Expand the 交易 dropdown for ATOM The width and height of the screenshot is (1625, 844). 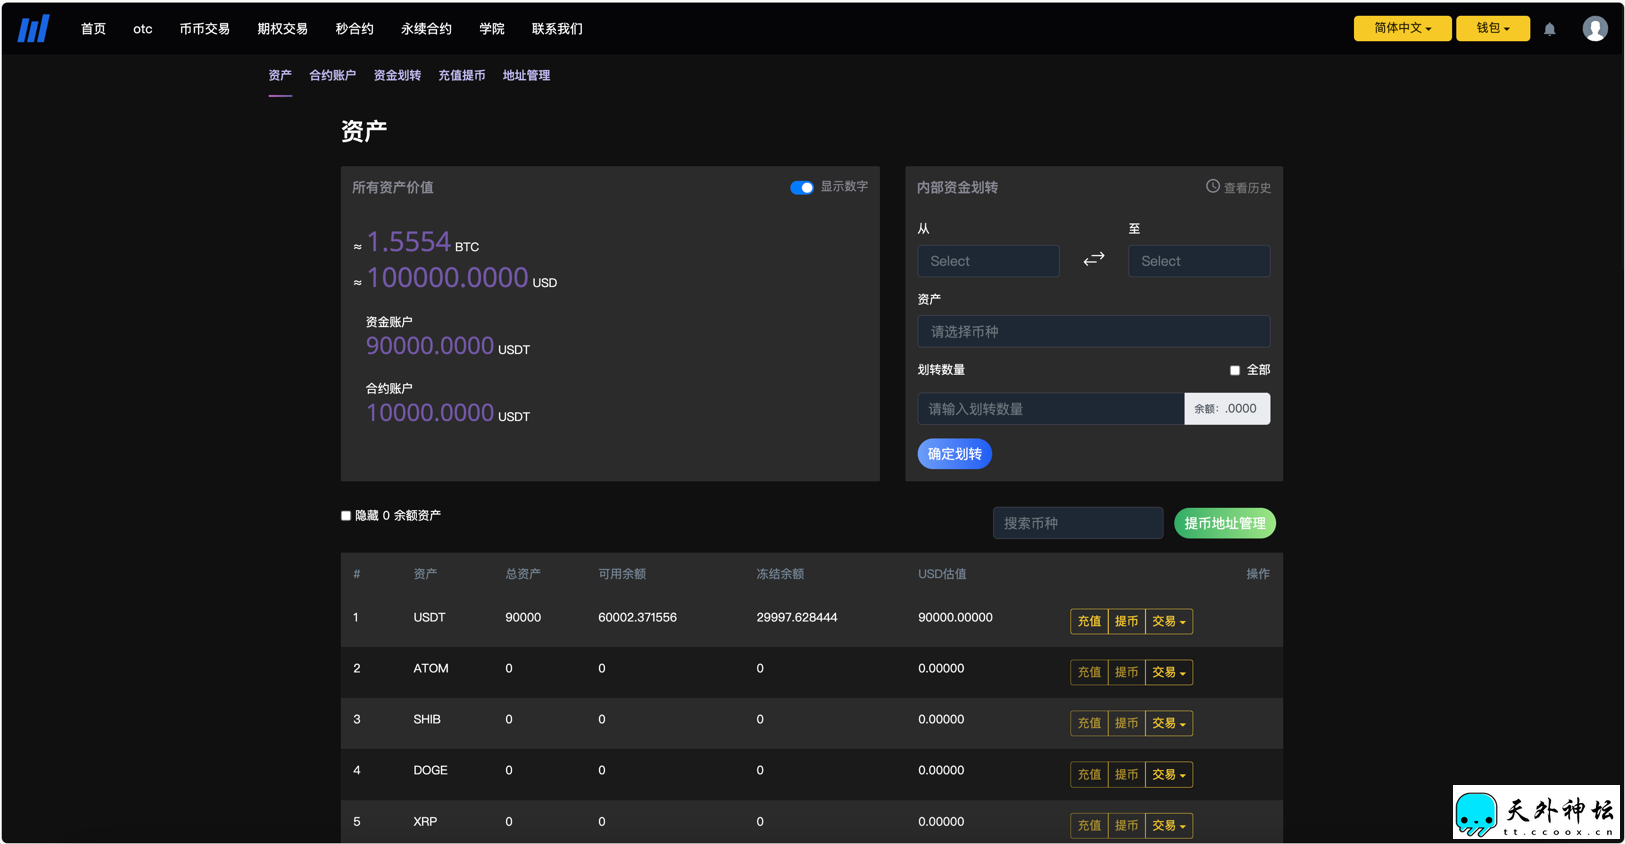(1169, 672)
